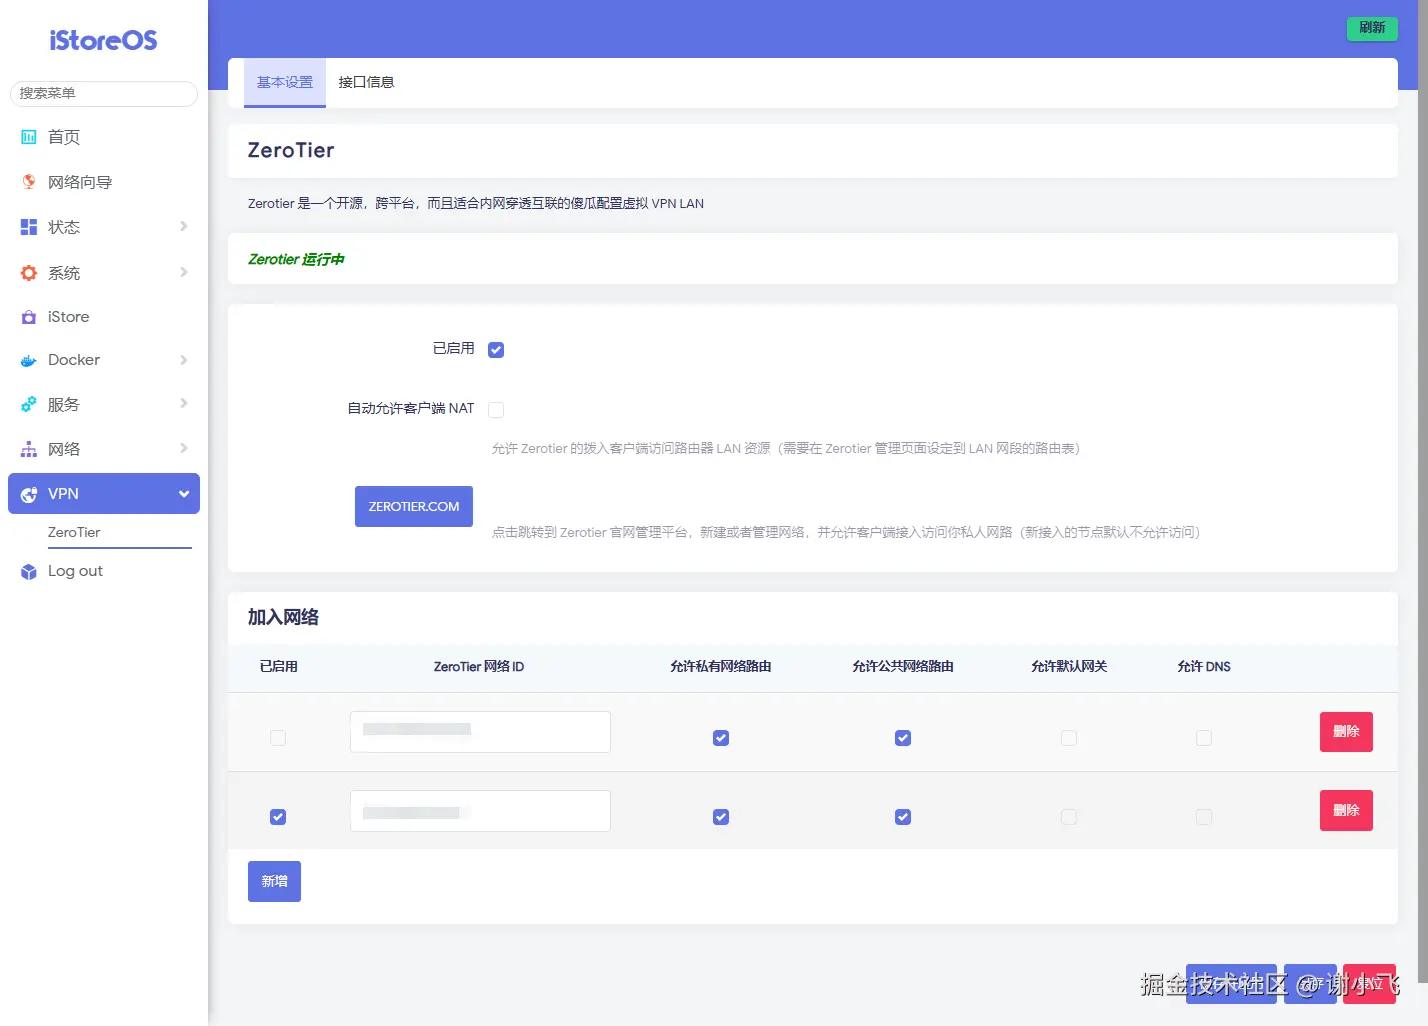
Task: Expand the 服务 submenu arrow
Action: (184, 403)
